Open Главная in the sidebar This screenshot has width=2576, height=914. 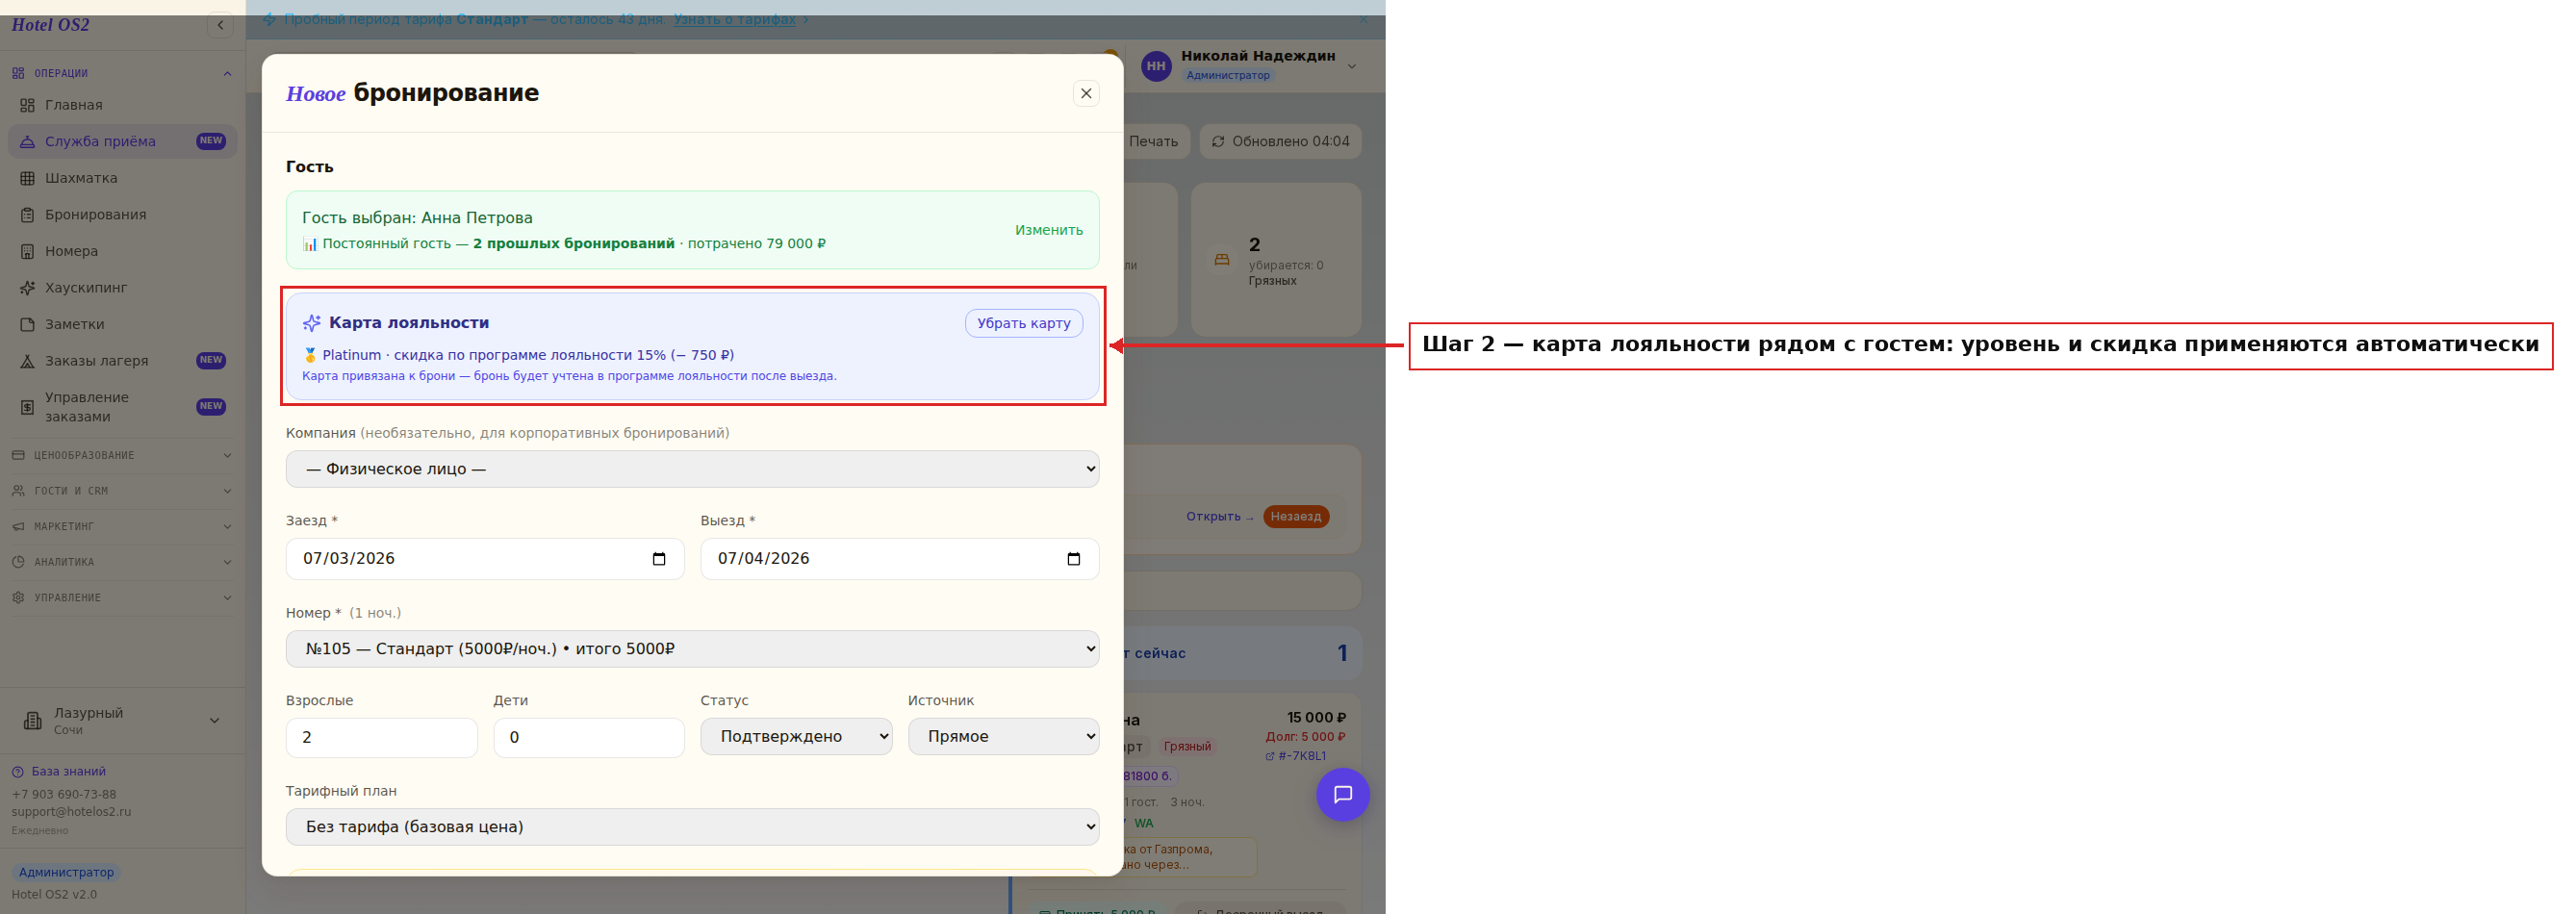click(x=122, y=105)
